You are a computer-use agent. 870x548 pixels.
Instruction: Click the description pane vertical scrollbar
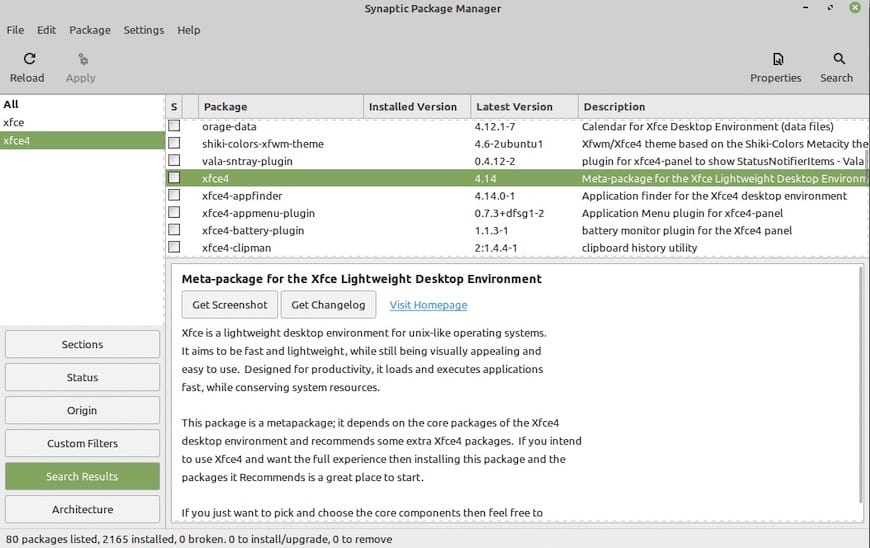click(x=861, y=385)
